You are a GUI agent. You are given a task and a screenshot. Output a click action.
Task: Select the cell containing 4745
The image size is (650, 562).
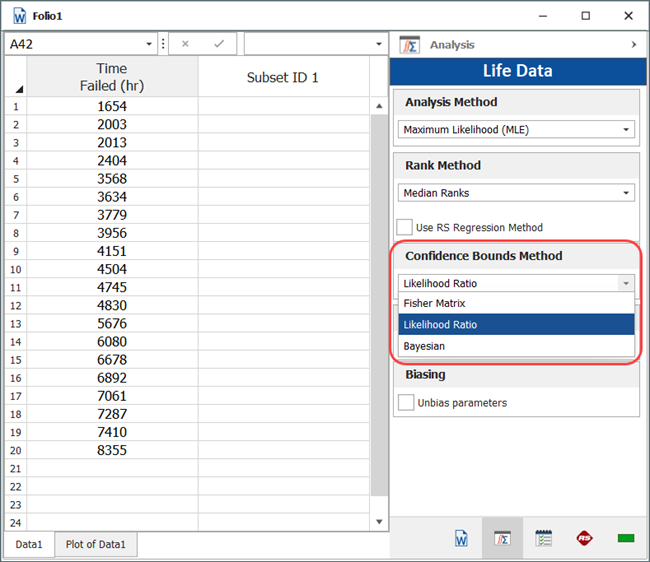click(112, 288)
